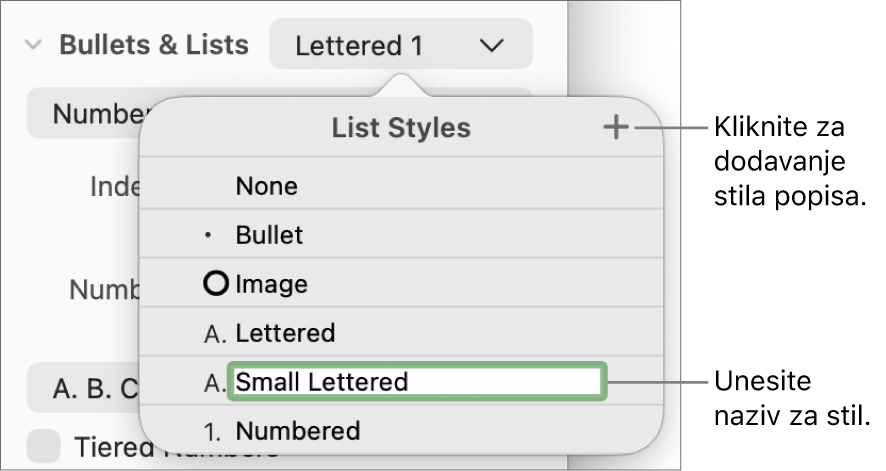
Task: Open the Lettered 1 list style dropdown
Action: (400, 46)
